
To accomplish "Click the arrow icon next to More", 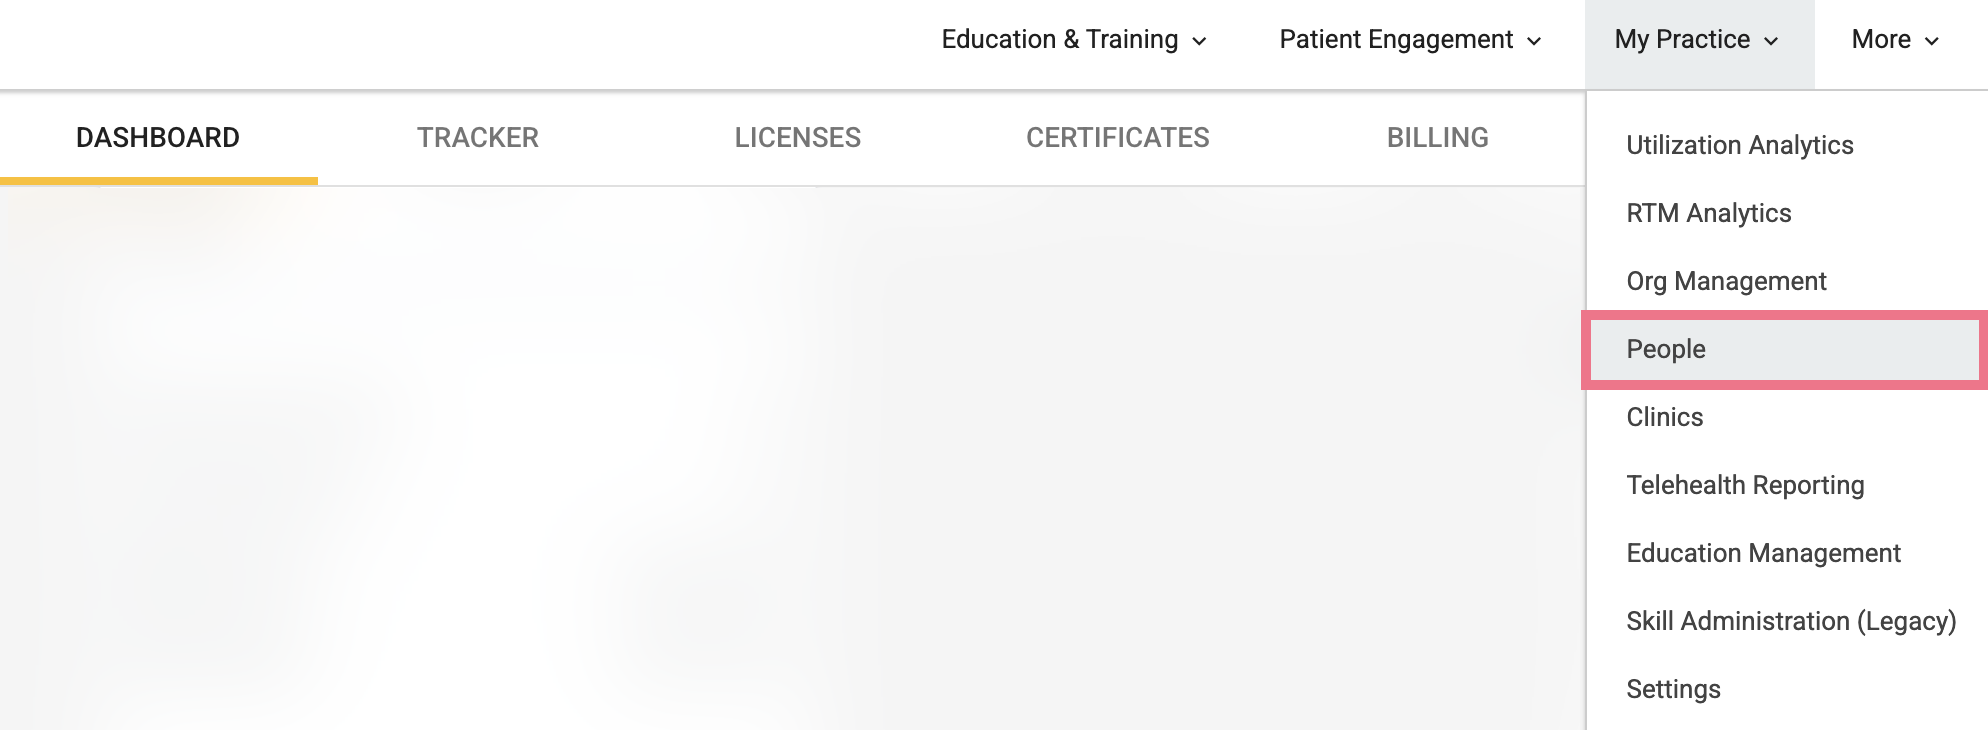I will click(x=1932, y=41).
